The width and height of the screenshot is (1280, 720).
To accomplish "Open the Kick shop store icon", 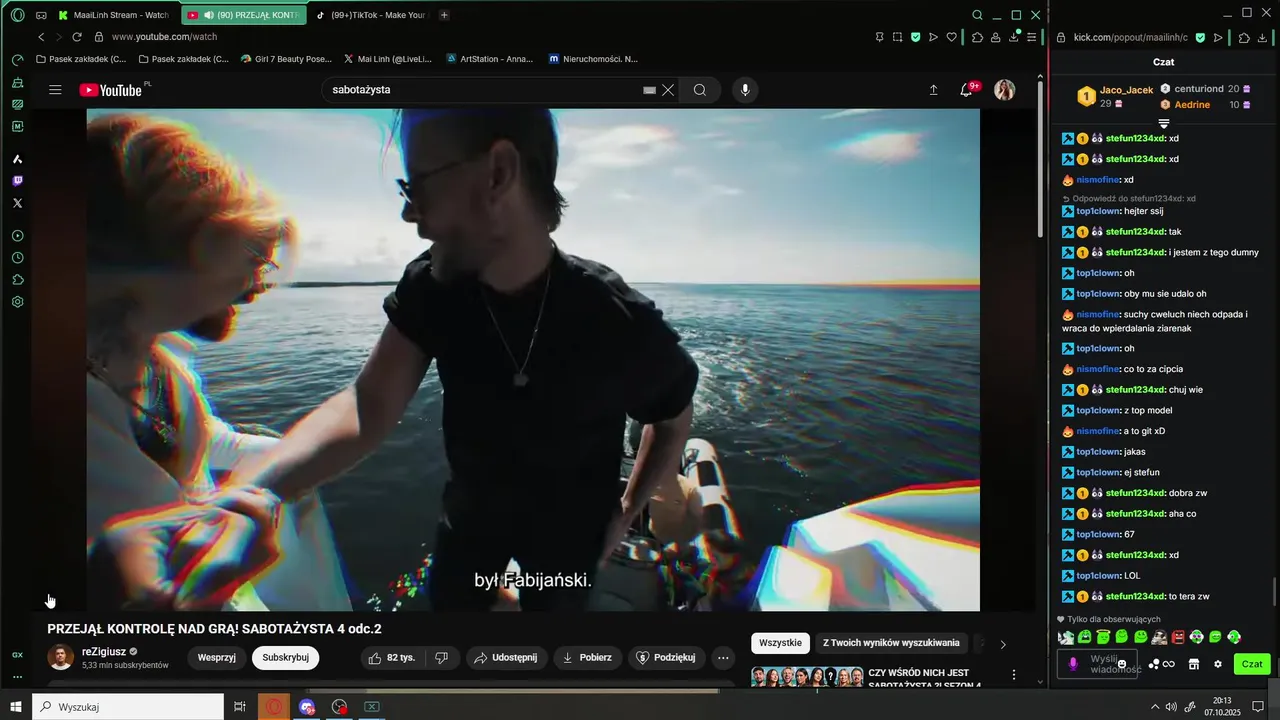I will coord(1193,664).
